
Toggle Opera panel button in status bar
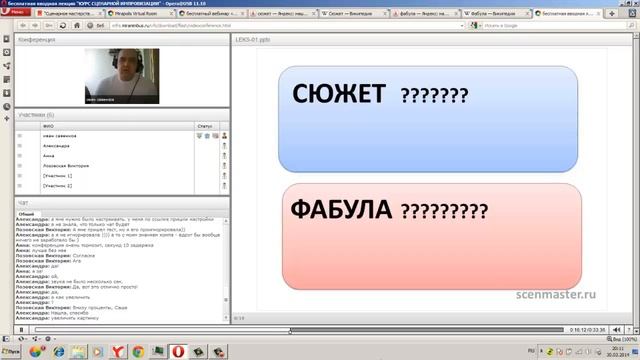[6, 339]
